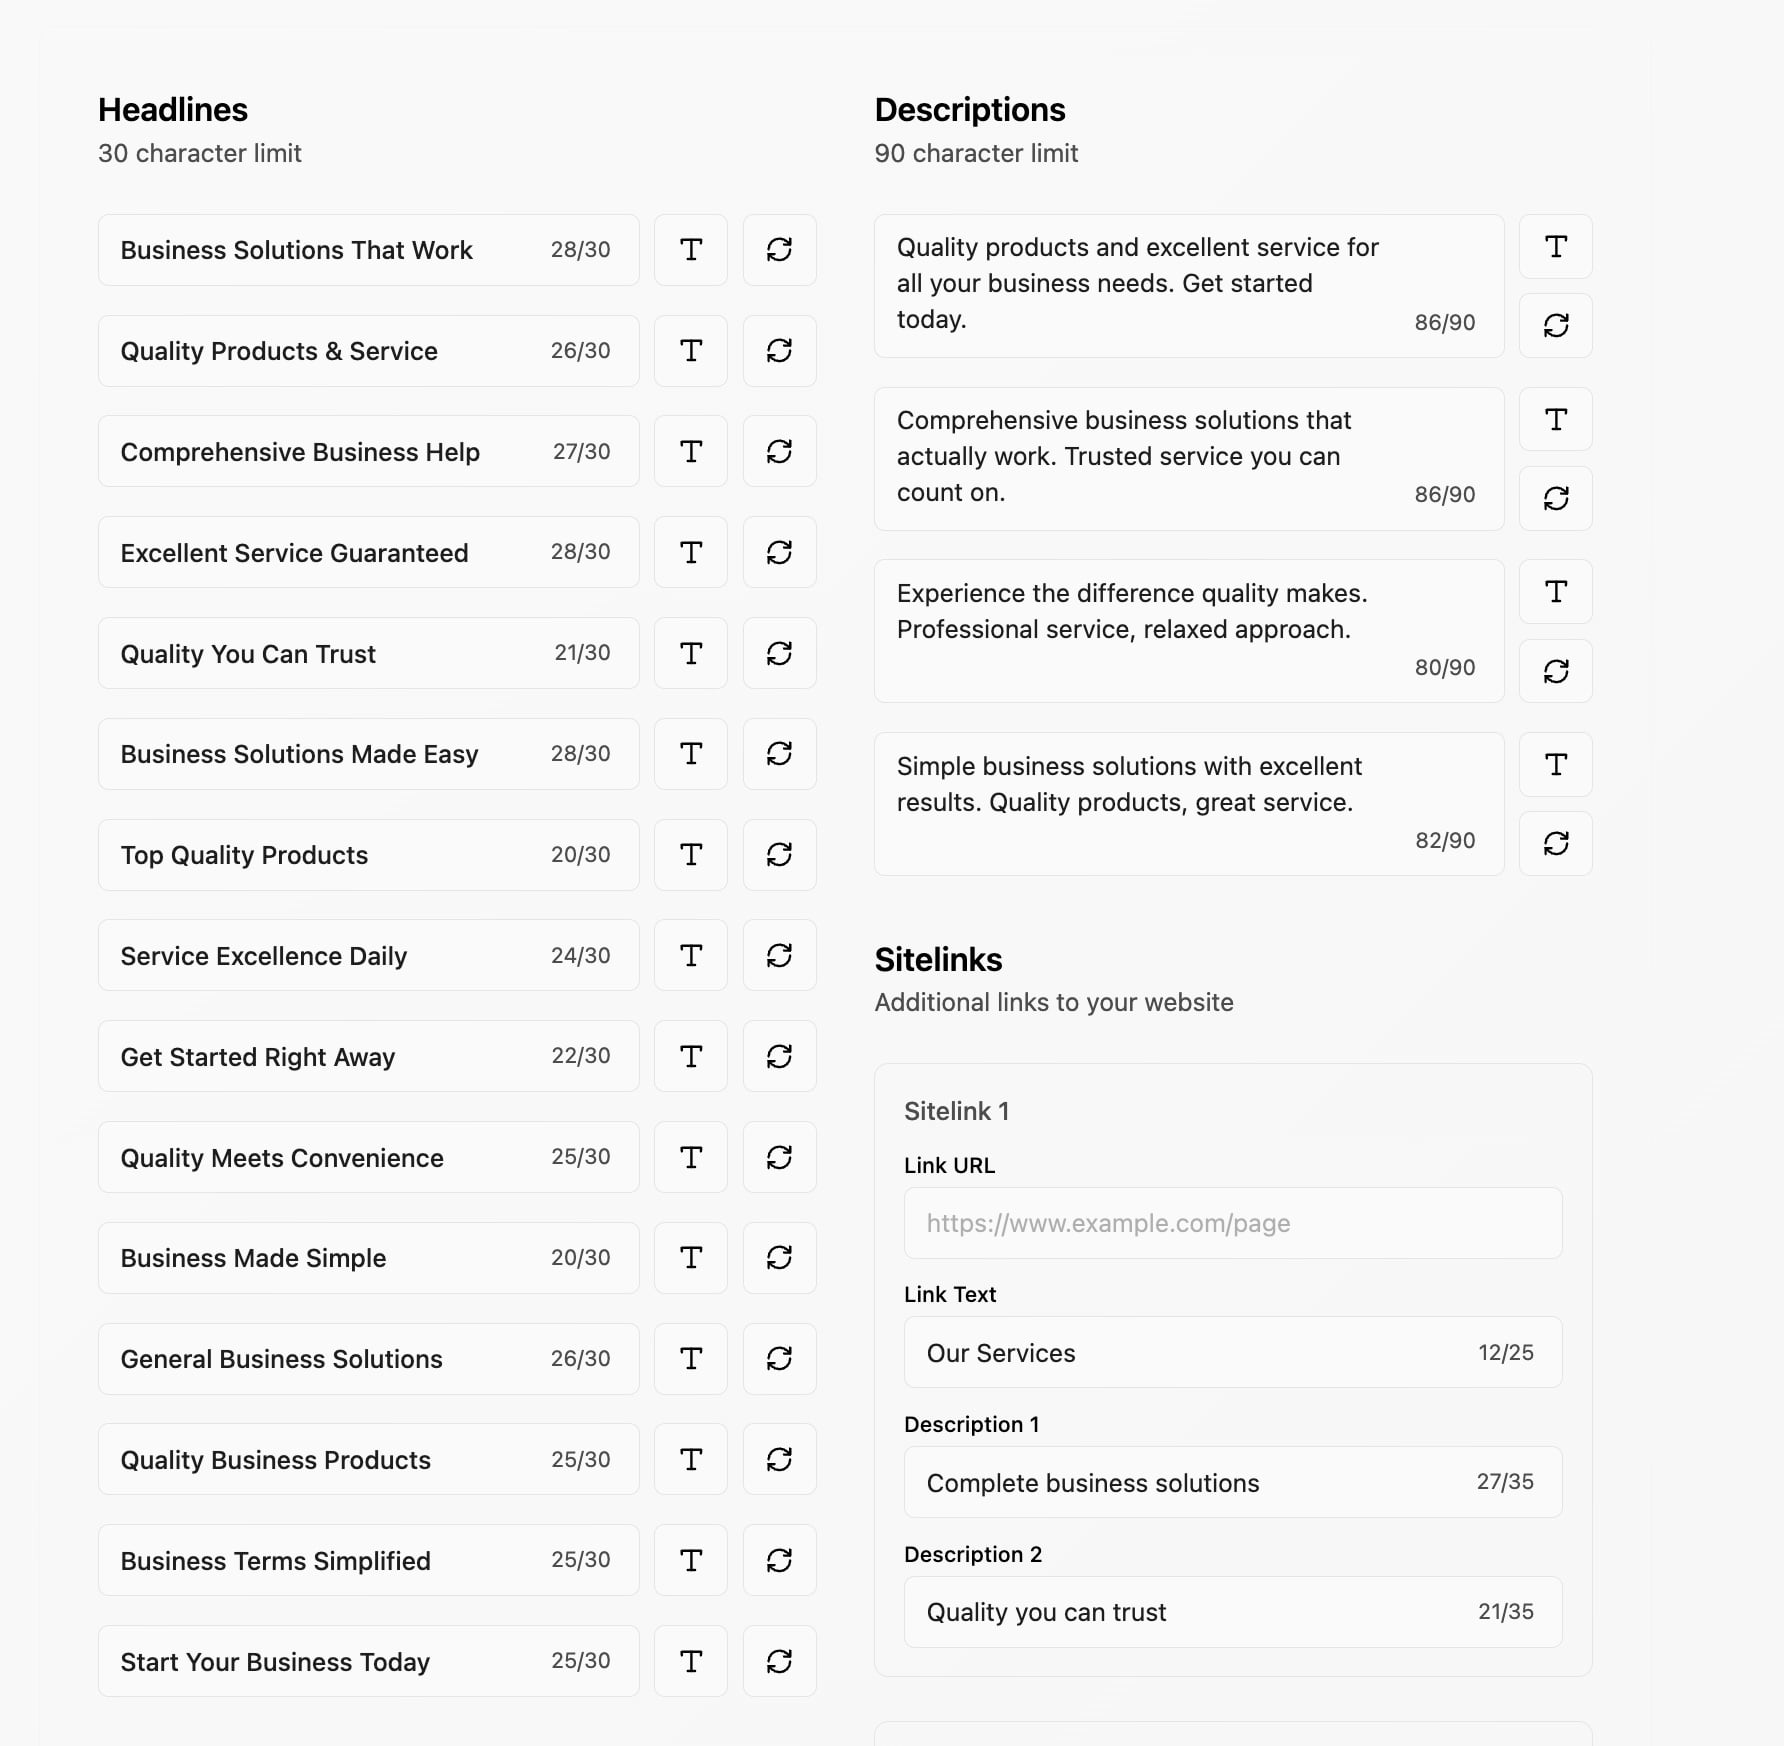Regenerate 'Start Your Business Today' headline
Viewport: 1784px width, 1746px height.
(x=779, y=1662)
